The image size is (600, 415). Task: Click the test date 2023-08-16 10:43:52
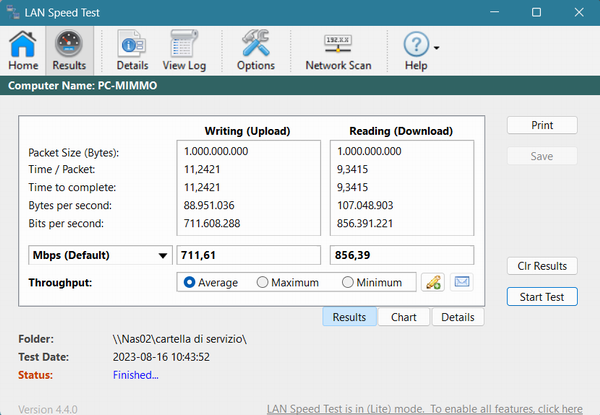tap(161, 357)
